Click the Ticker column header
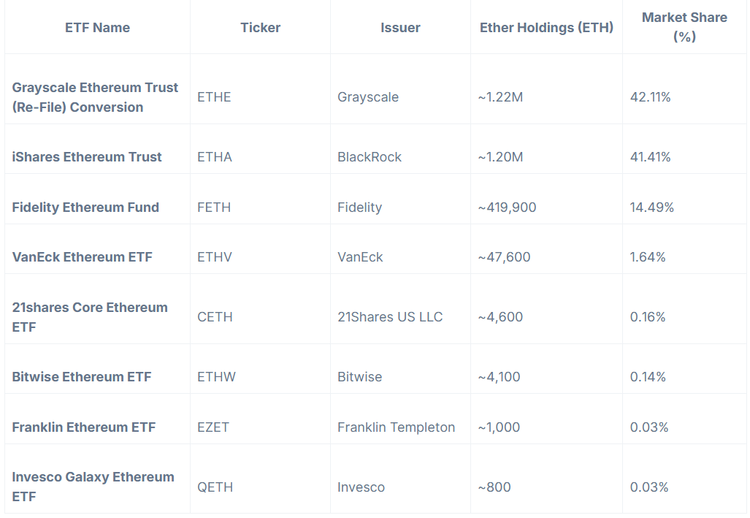 260,27
